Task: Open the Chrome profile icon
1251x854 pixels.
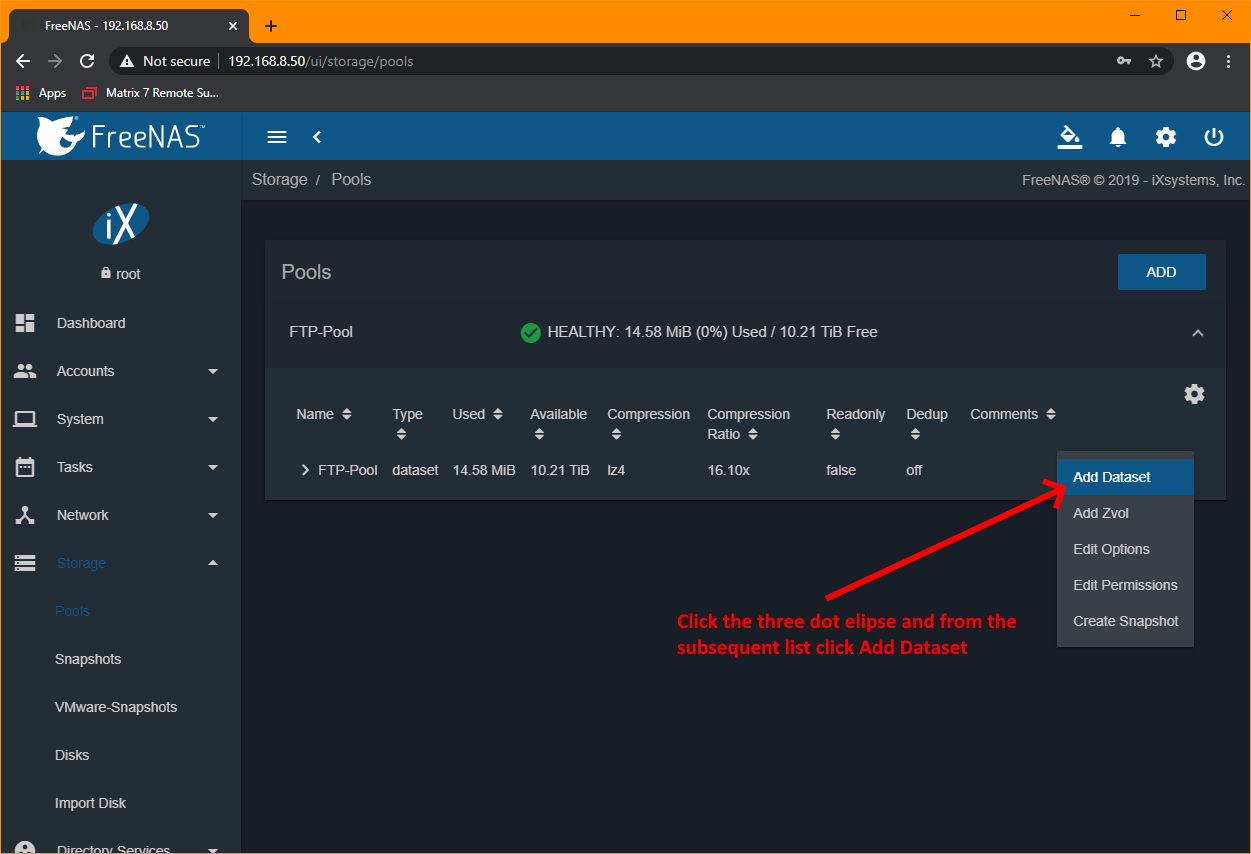Action: (x=1195, y=61)
